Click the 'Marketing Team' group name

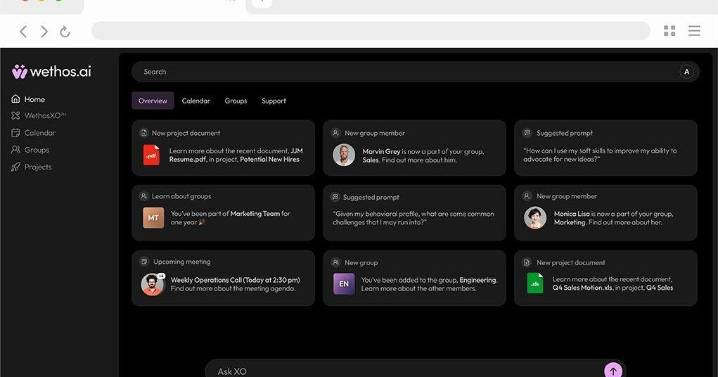[x=255, y=213]
